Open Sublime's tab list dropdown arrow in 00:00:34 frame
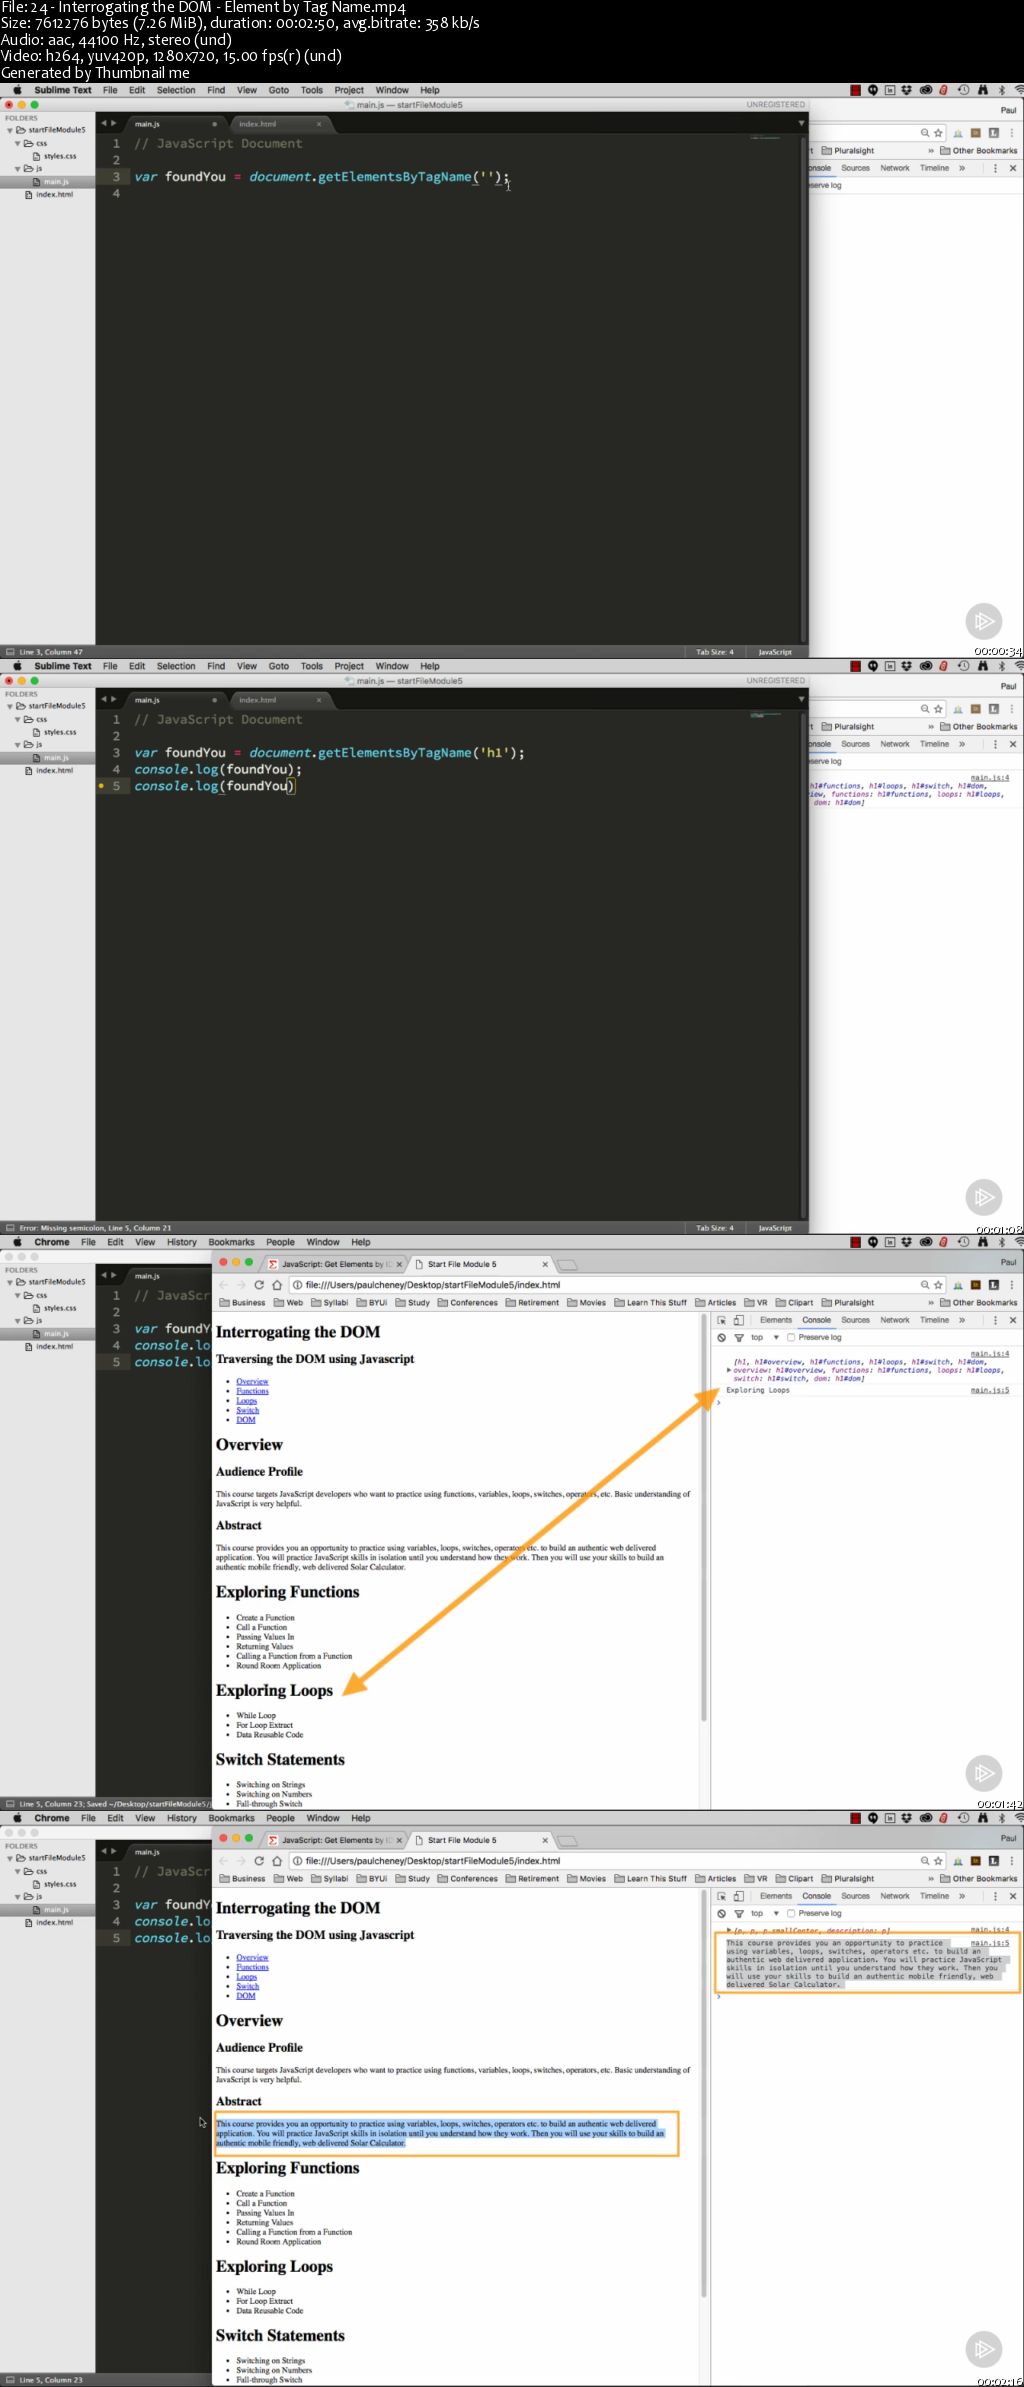This screenshot has width=1024, height=2387. point(800,124)
